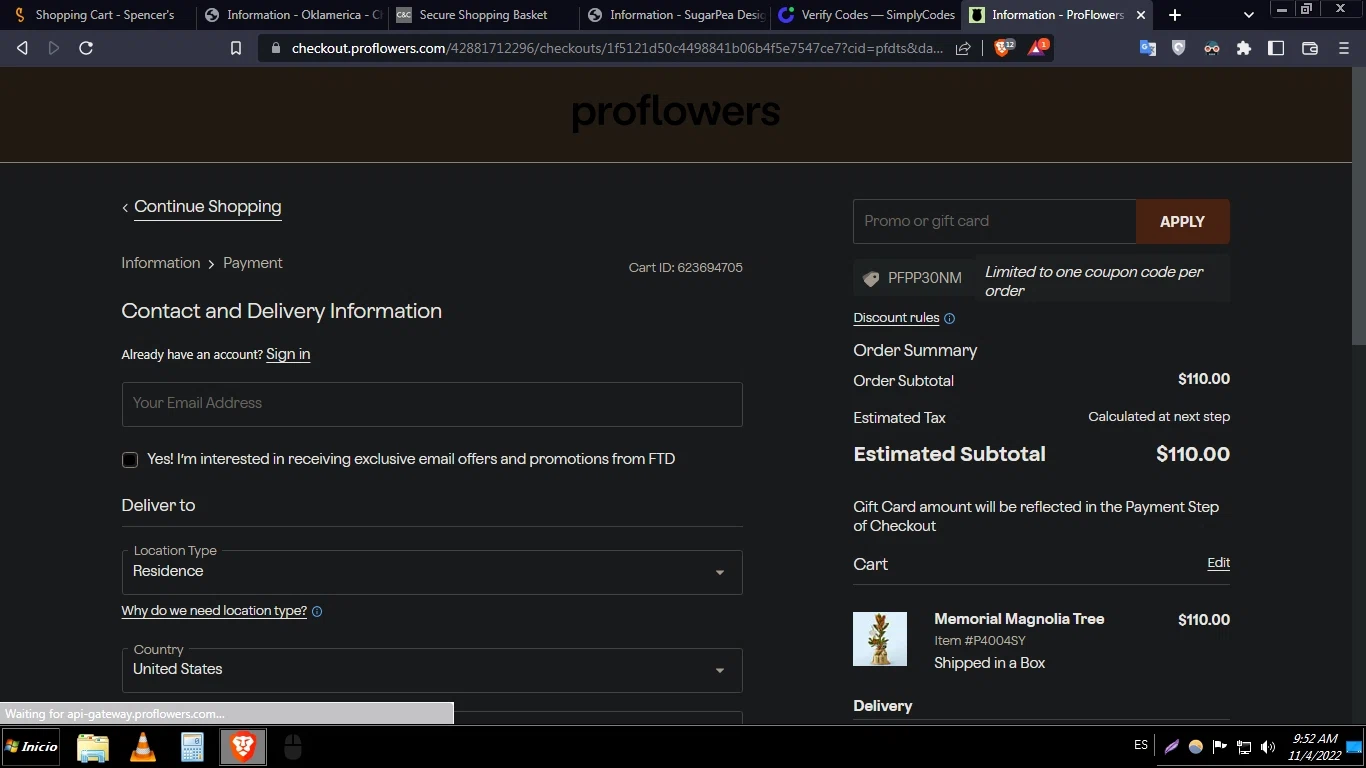Image resolution: width=1366 pixels, height=768 pixels.
Task: Click the Memorial Magnolia Tree product name
Action: click(x=1019, y=619)
